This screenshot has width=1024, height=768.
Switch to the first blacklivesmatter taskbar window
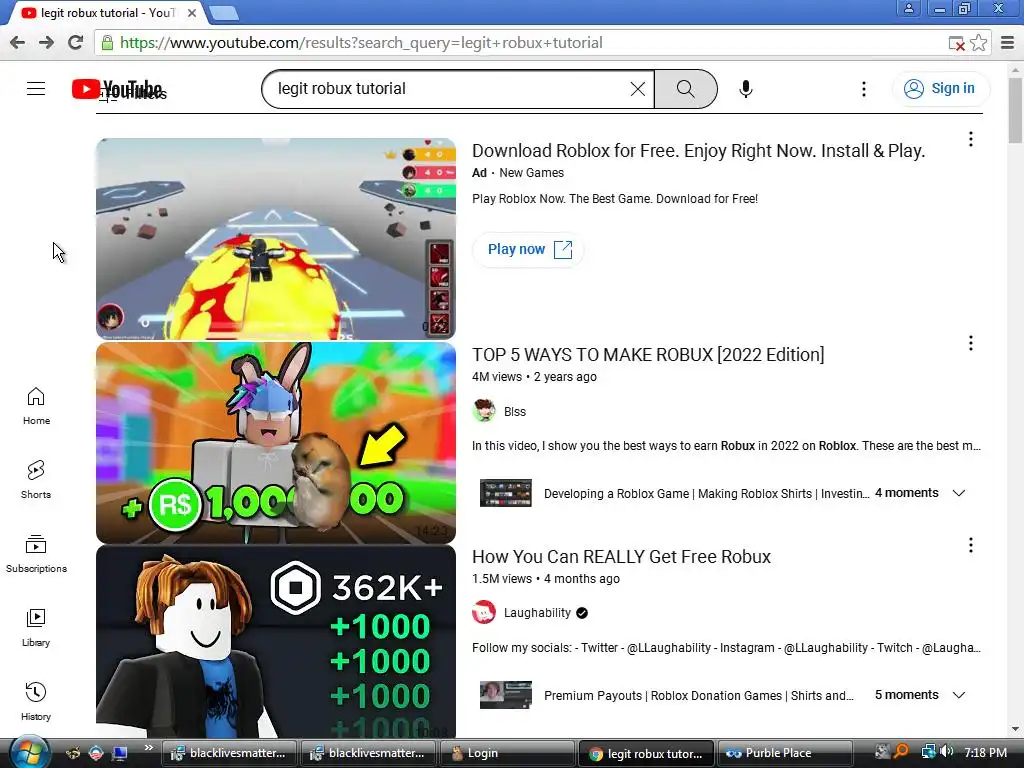[x=229, y=753]
